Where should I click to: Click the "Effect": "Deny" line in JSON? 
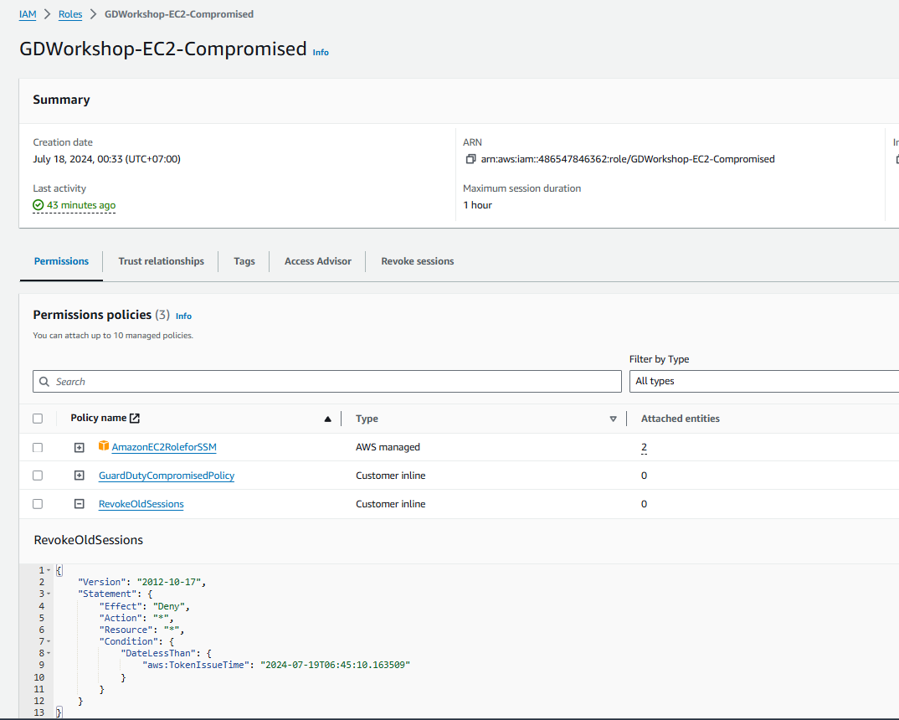click(144, 606)
